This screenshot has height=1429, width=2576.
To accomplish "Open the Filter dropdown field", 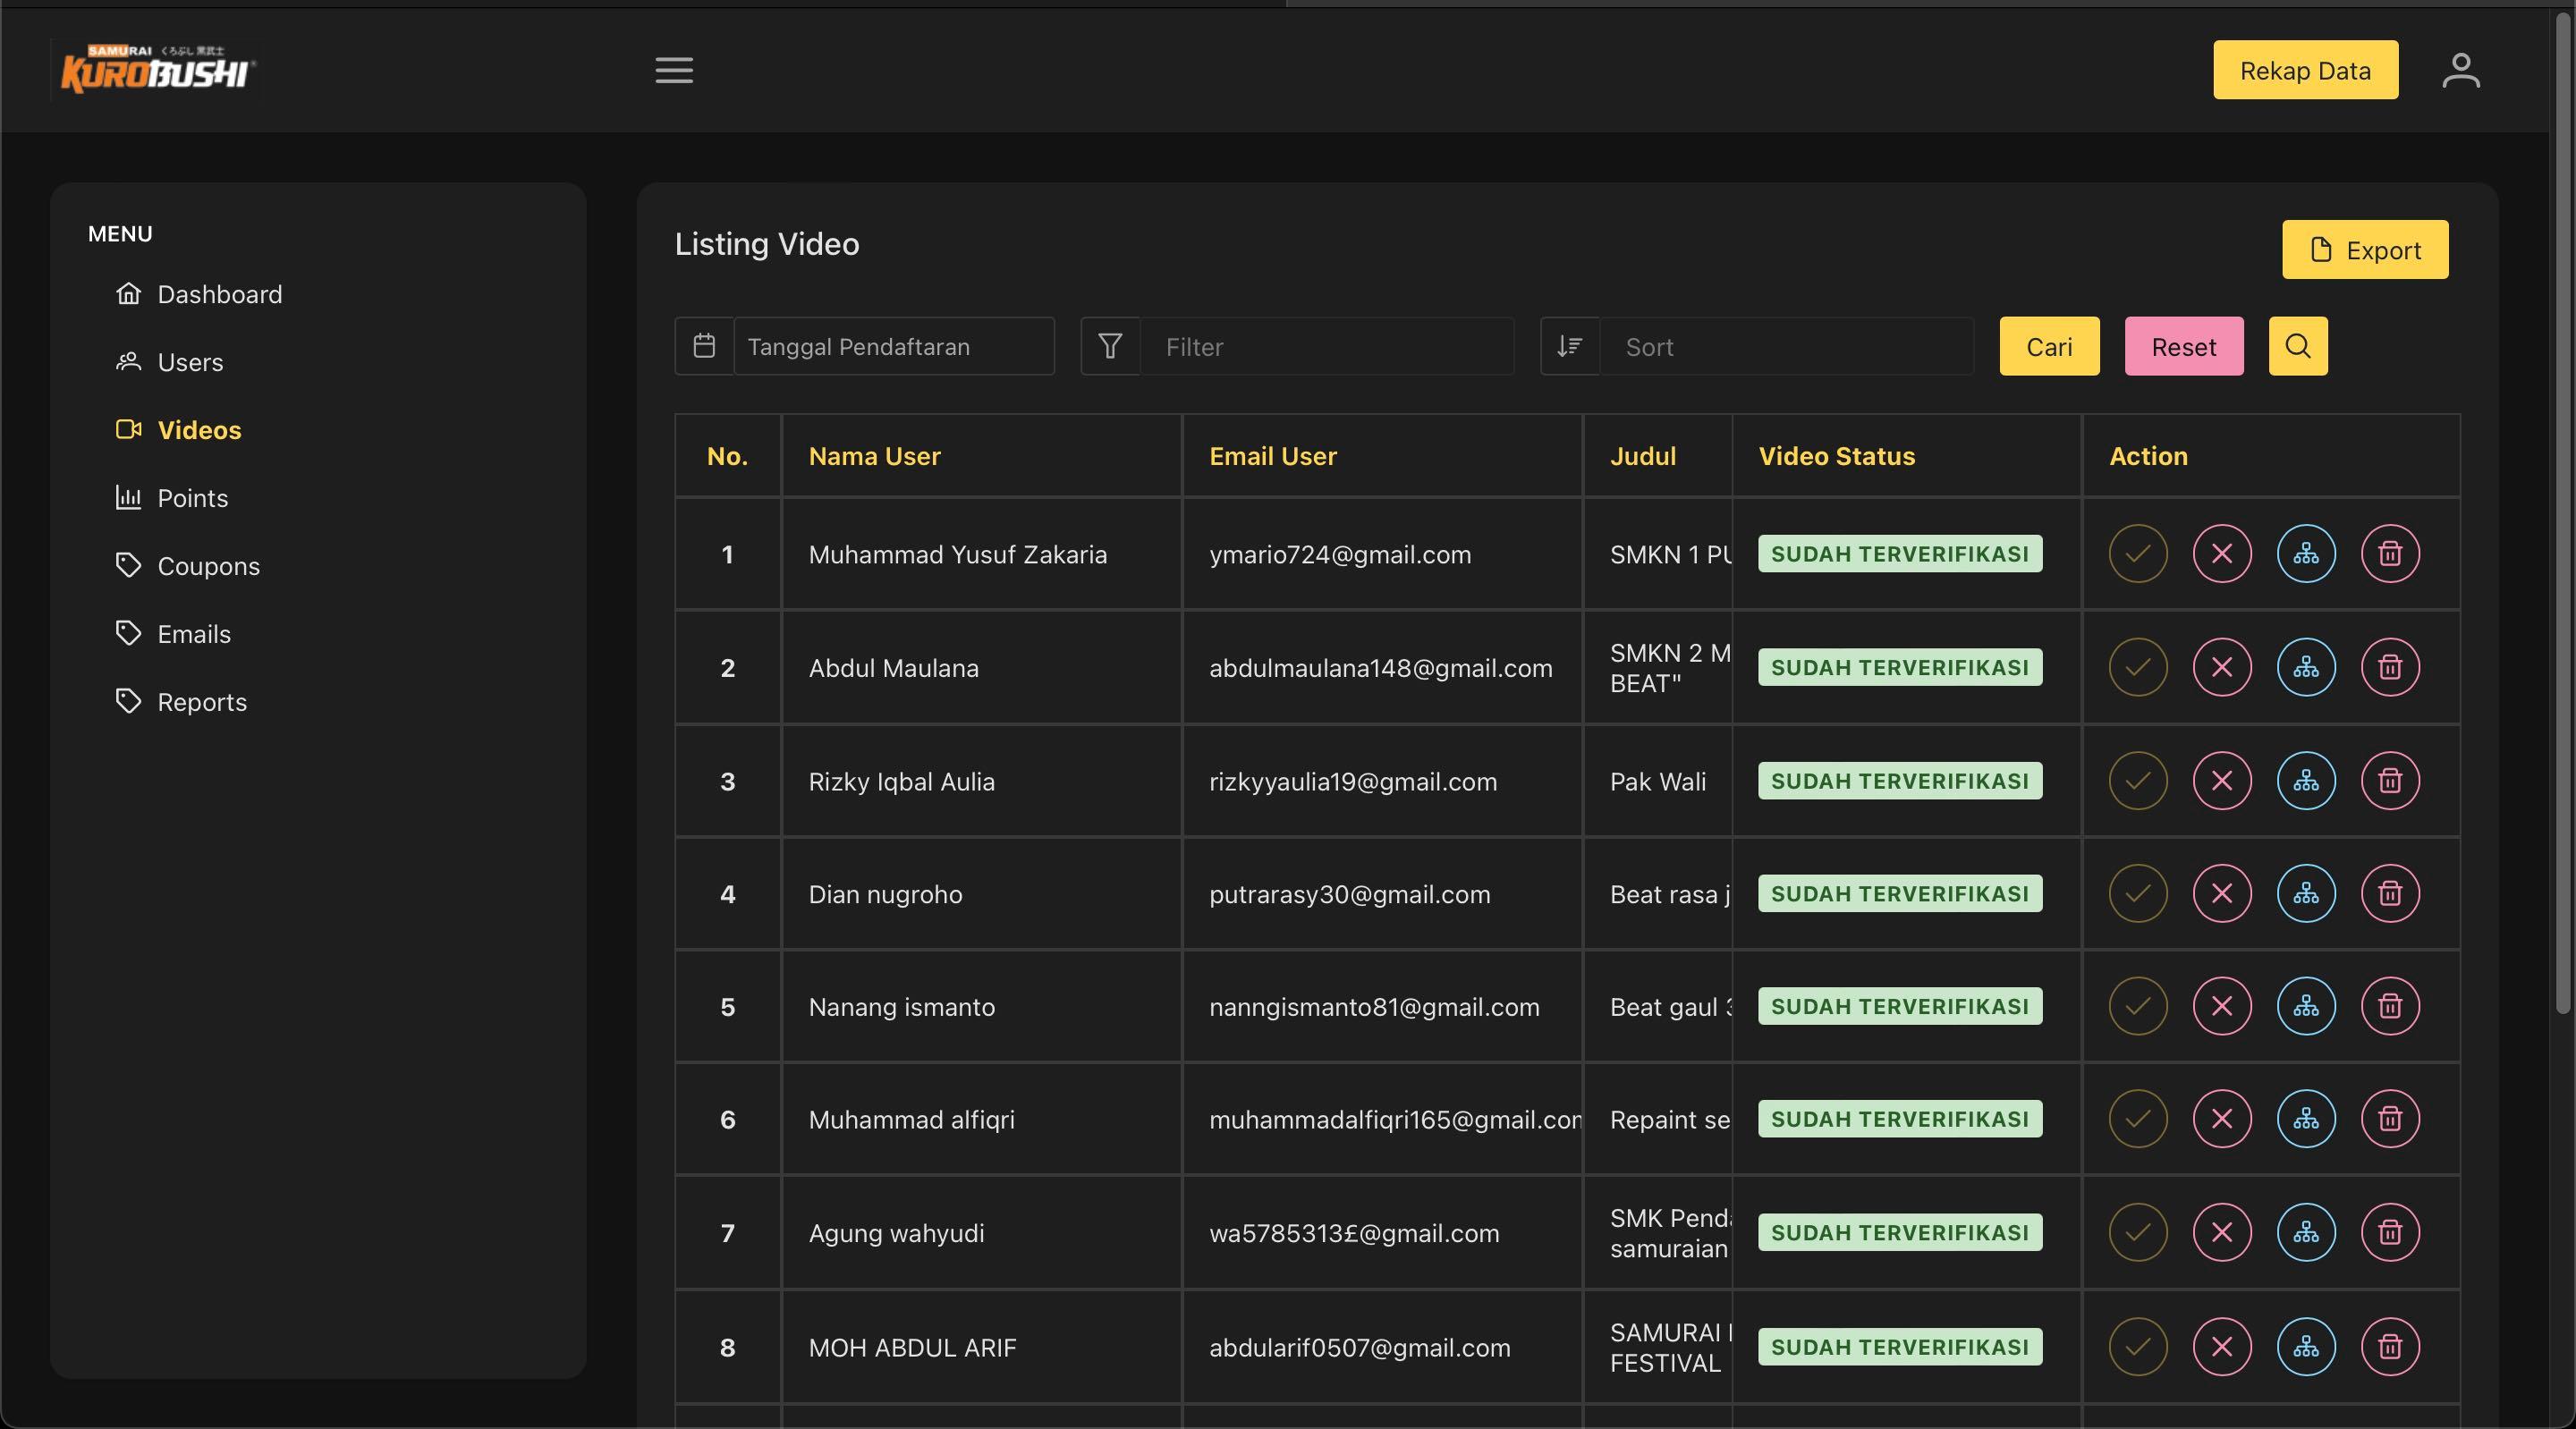I will [x=1327, y=346].
